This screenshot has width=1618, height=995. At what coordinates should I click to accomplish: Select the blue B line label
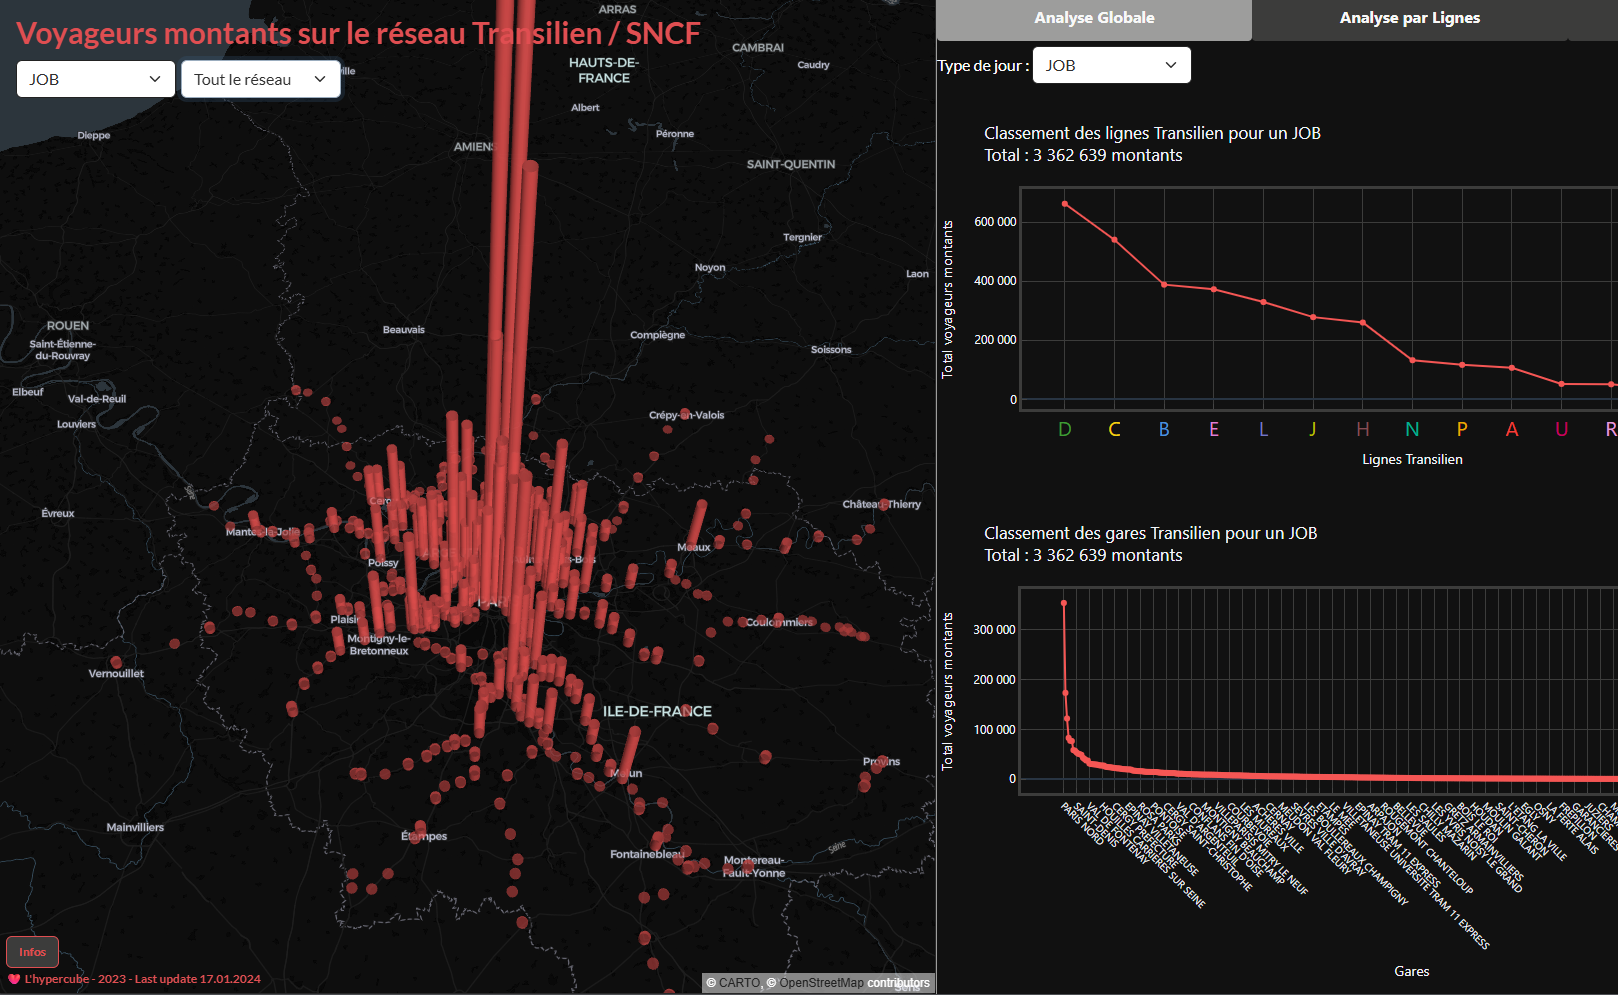click(1164, 429)
